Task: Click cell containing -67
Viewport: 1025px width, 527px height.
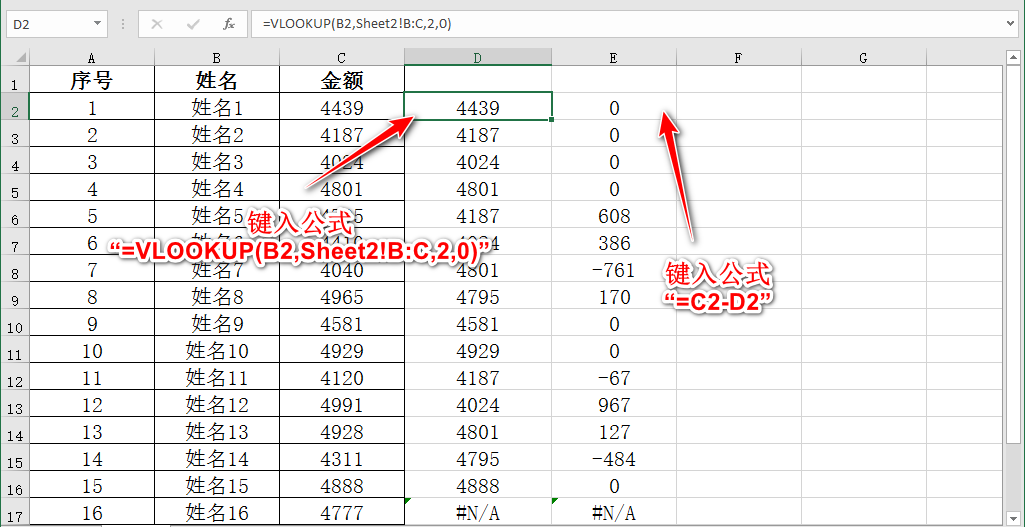Action: click(x=614, y=378)
